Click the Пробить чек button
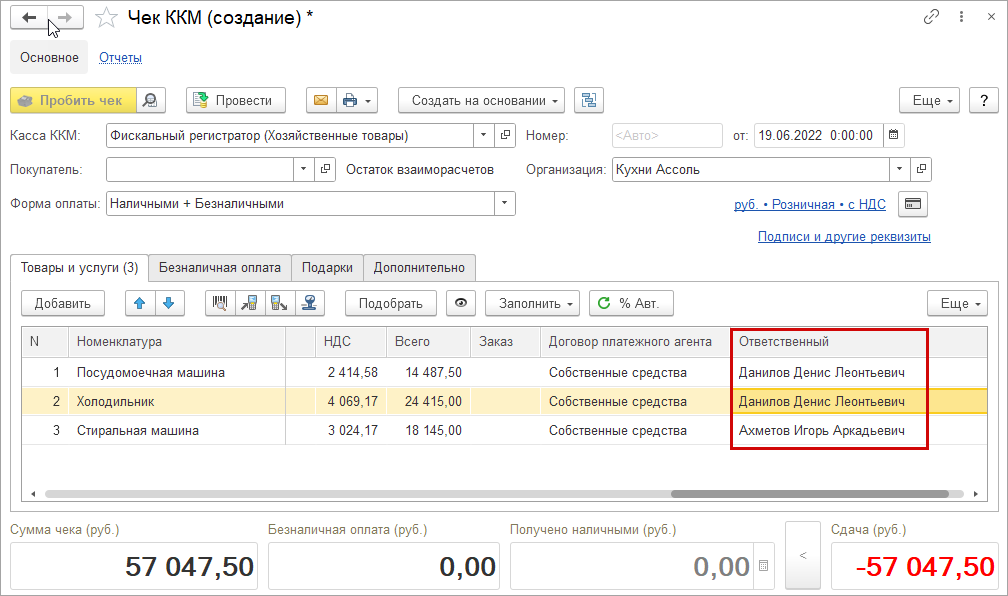 click(73, 100)
